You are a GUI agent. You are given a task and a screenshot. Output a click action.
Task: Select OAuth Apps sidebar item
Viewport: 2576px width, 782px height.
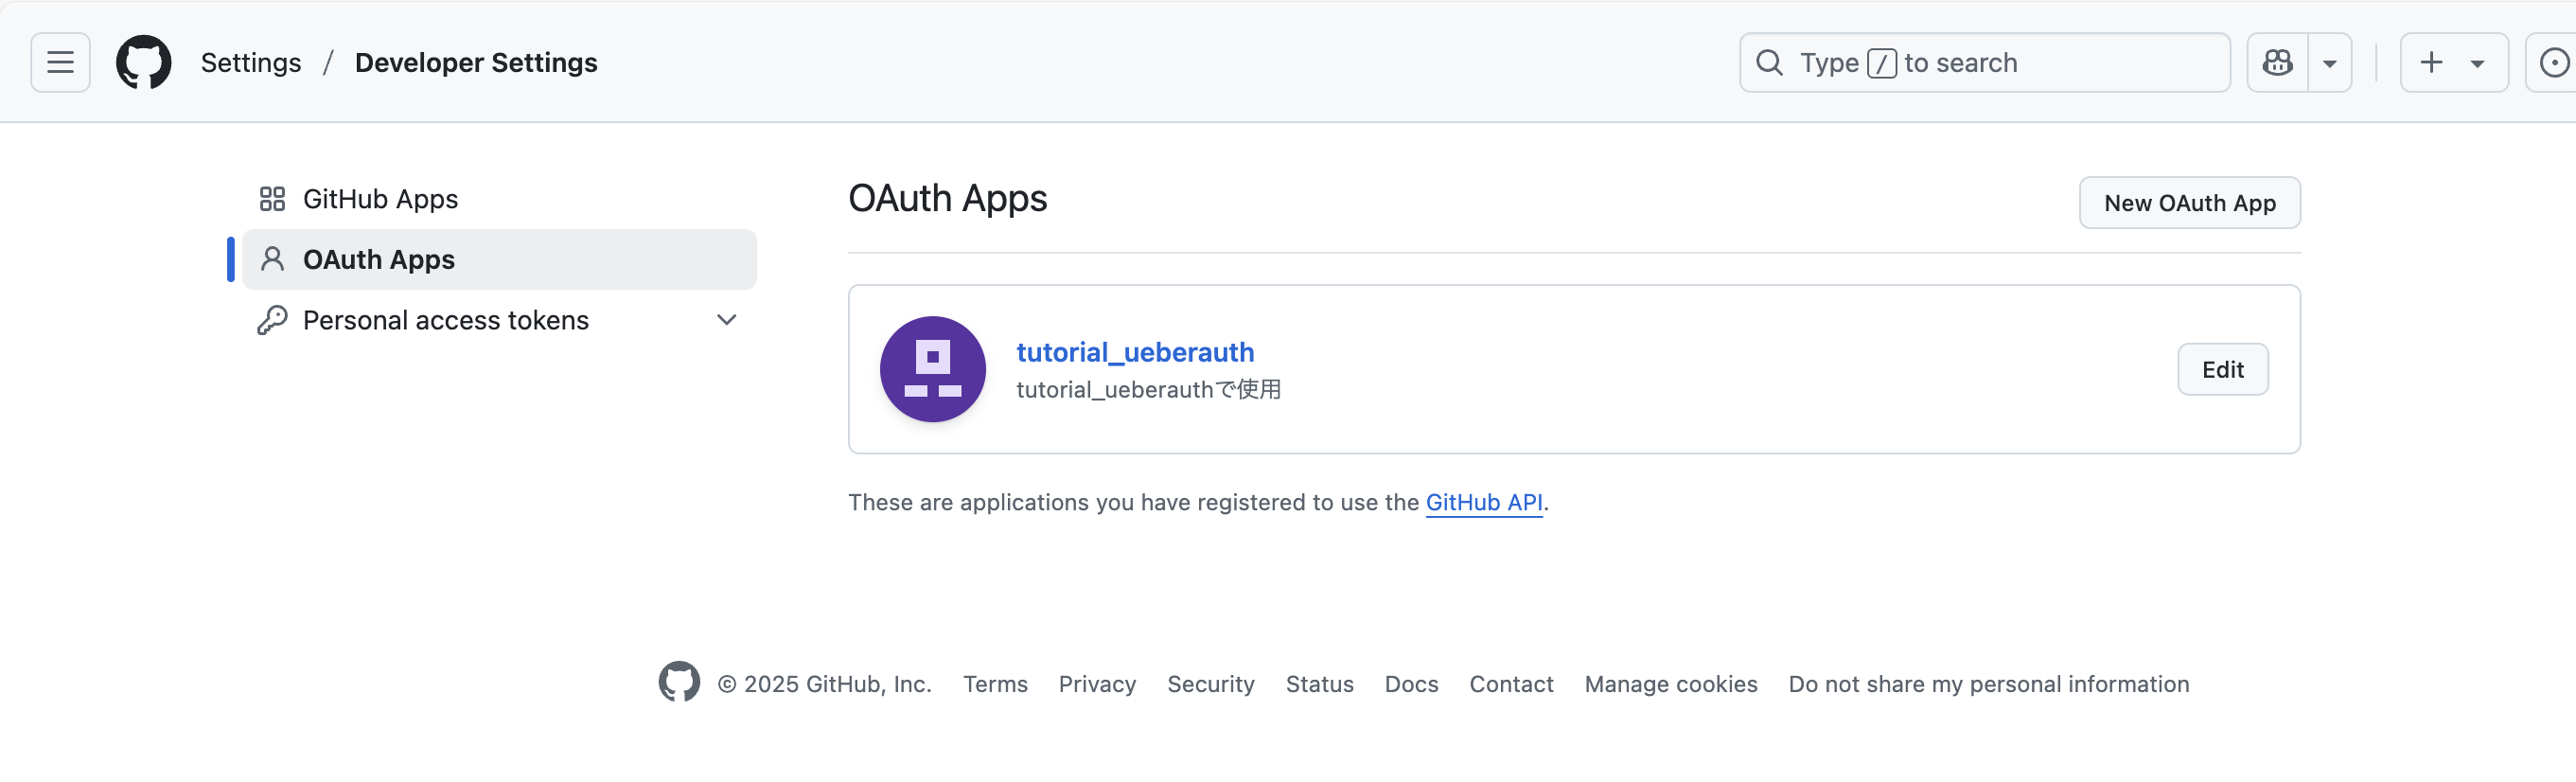click(x=499, y=259)
